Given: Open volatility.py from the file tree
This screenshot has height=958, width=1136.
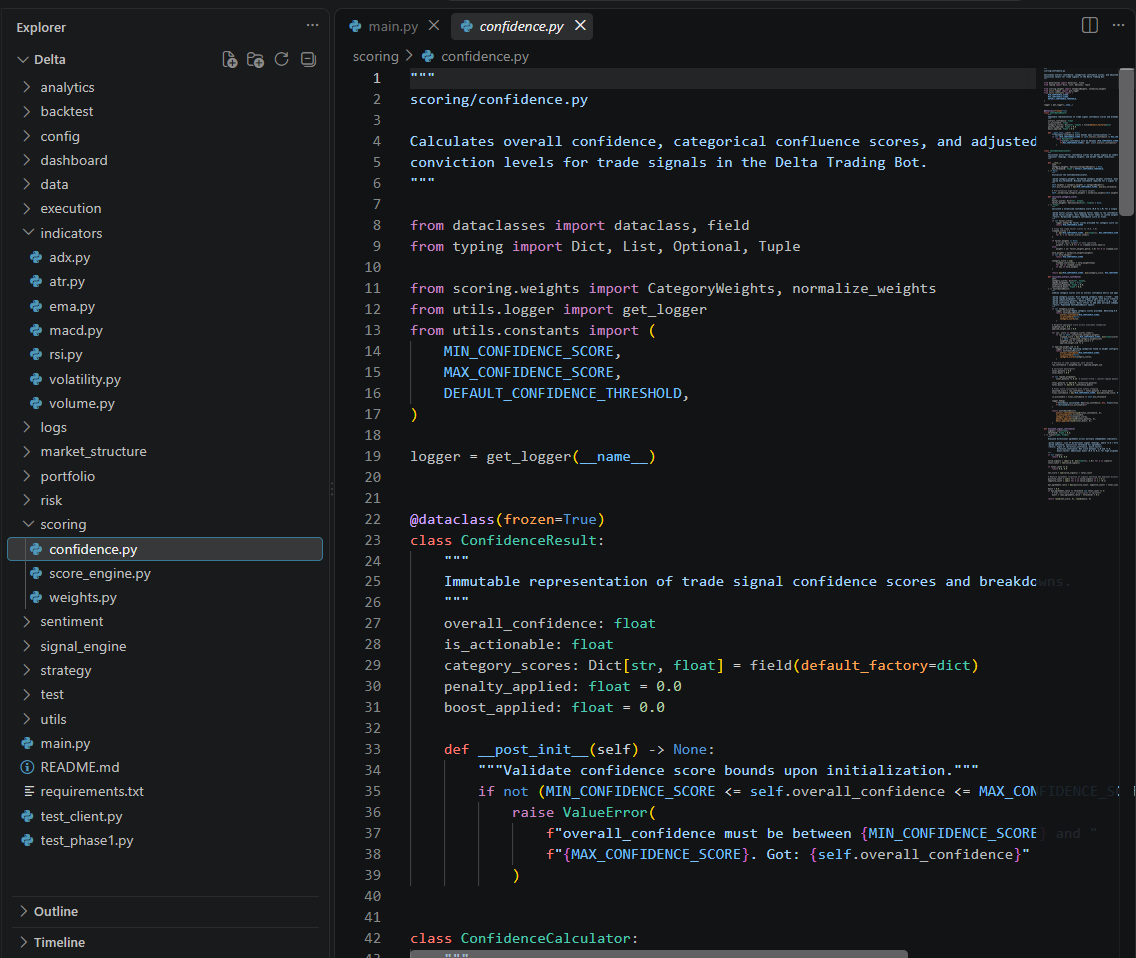Looking at the screenshot, I should [85, 379].
